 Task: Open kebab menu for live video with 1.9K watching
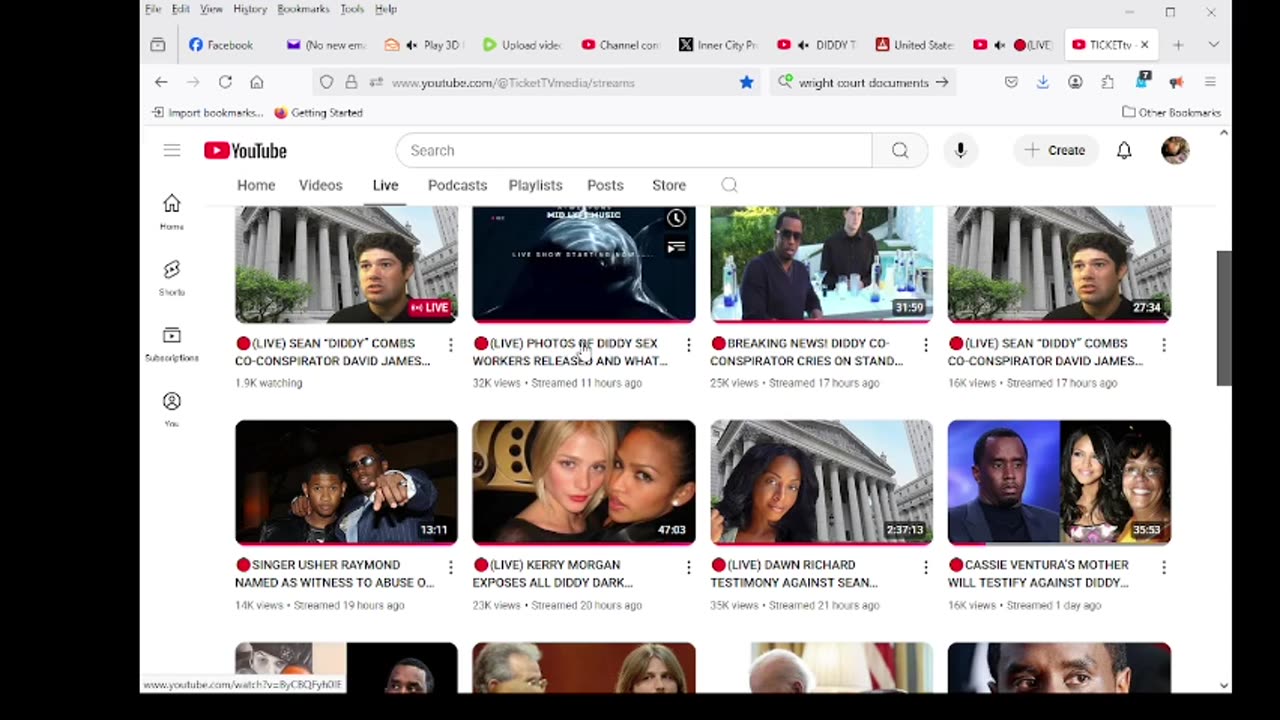pyautogui.click(x=450, y=345)
